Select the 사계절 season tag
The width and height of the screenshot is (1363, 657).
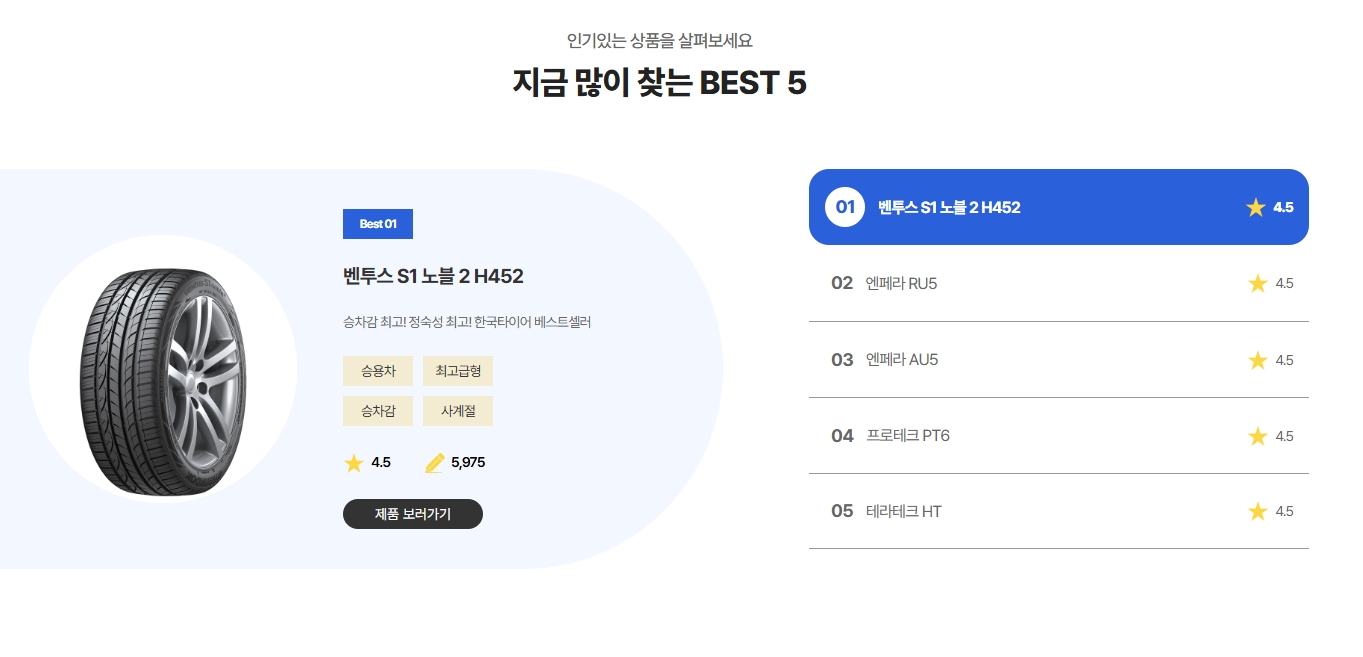[457, 411]
